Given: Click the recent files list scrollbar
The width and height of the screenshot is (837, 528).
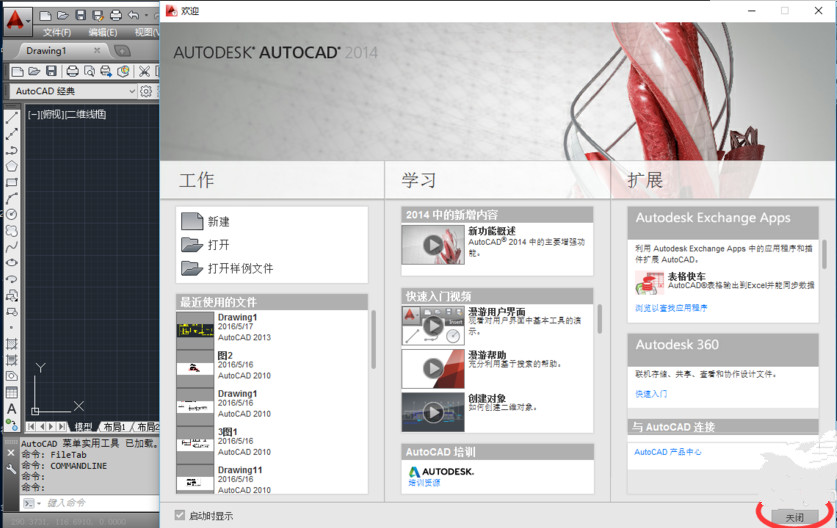Looking at the screenshot, I should [x=373, y=339].
